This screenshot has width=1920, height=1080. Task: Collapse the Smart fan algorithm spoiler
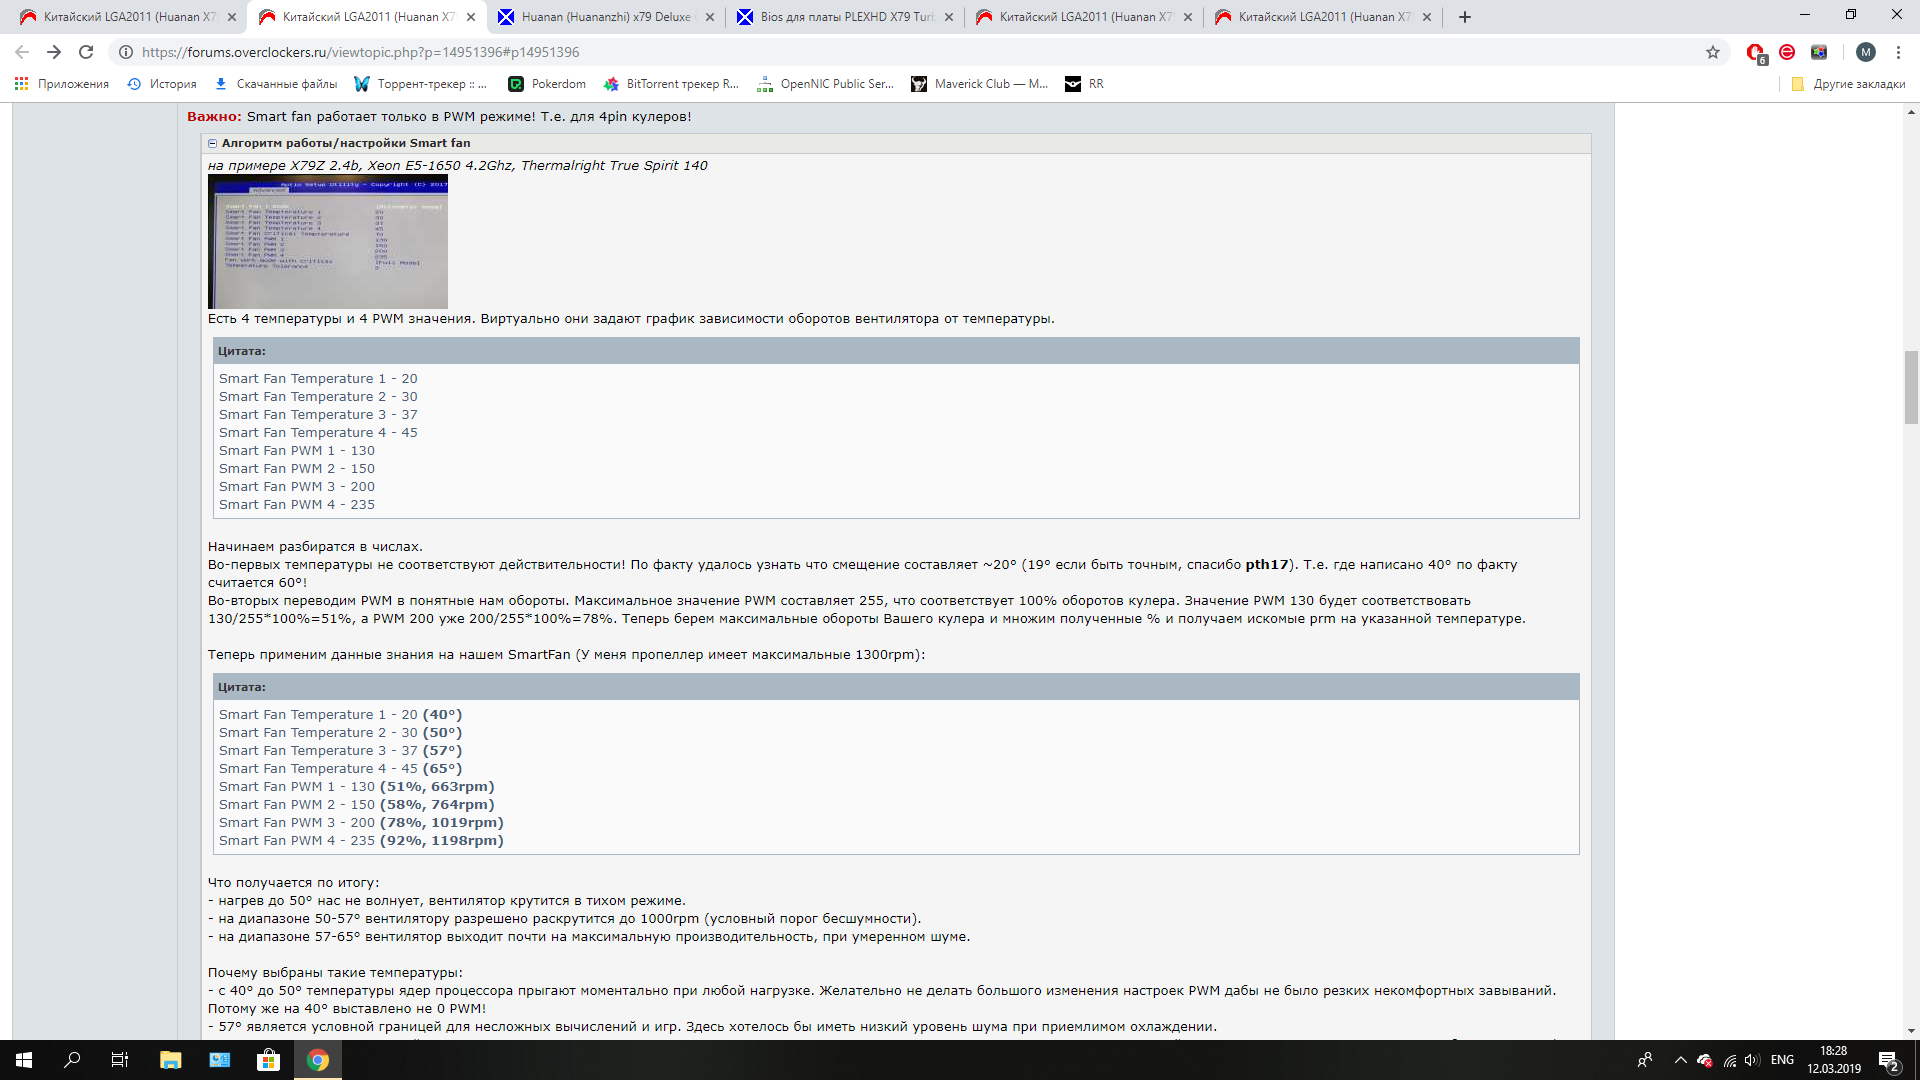click(213, 143)
